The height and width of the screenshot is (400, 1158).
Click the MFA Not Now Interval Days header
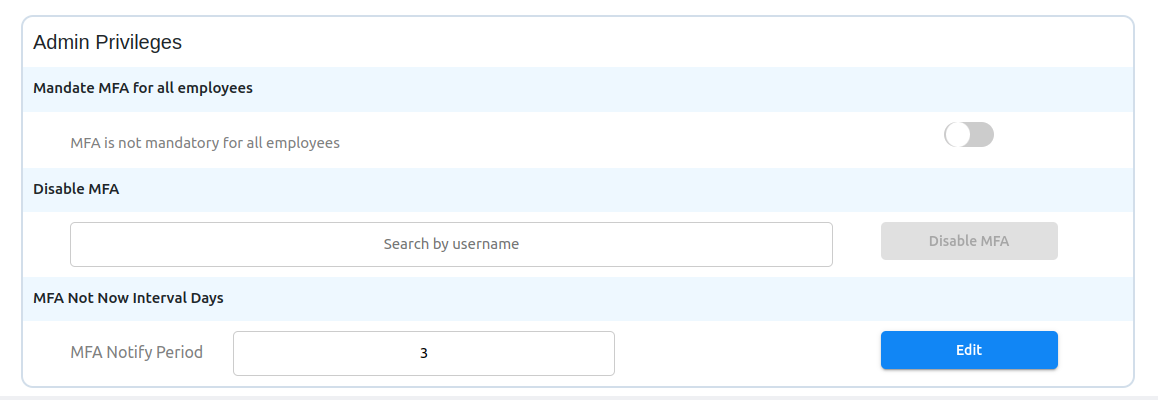128,298
